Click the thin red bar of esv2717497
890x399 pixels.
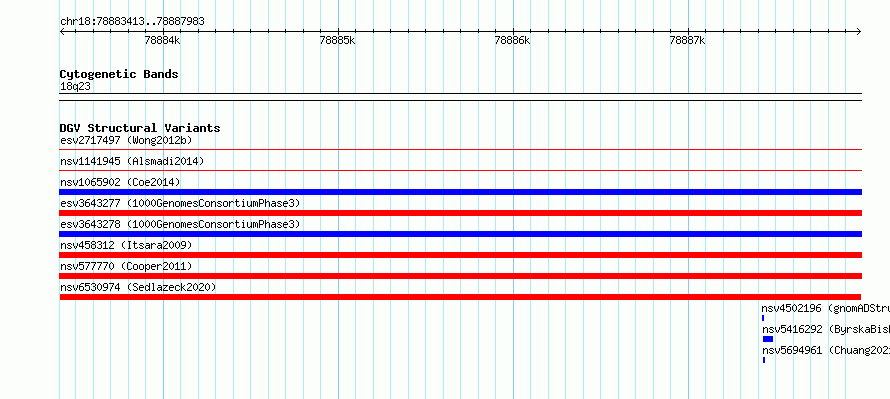(x=461, y=150)
